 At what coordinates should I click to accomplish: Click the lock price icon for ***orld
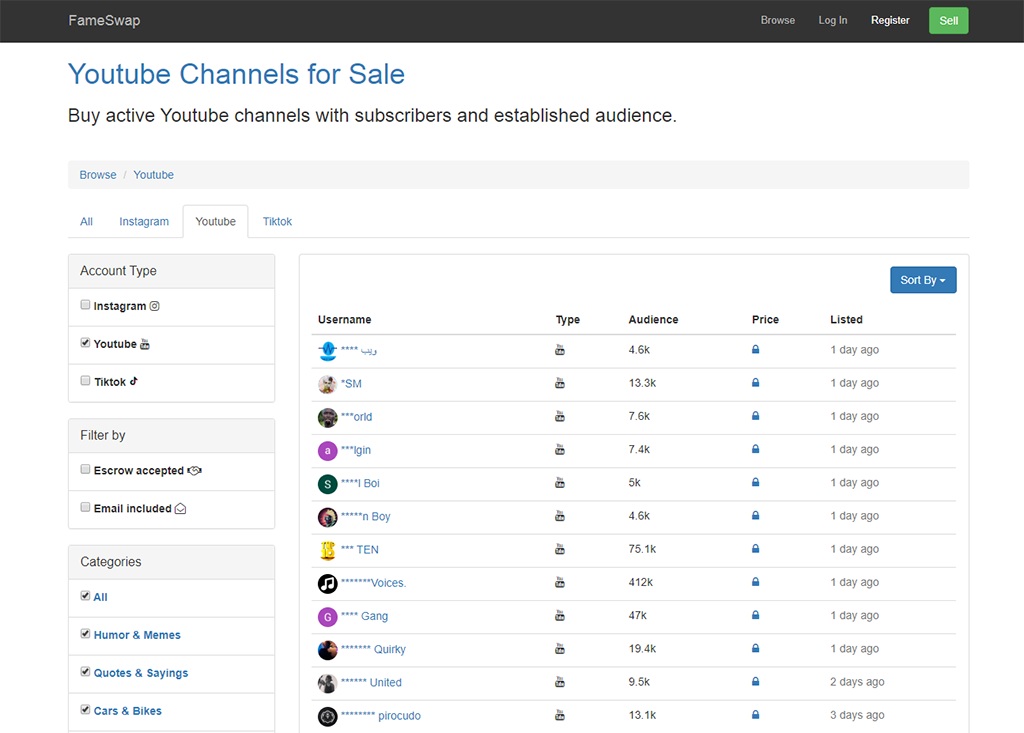point(755,416)
